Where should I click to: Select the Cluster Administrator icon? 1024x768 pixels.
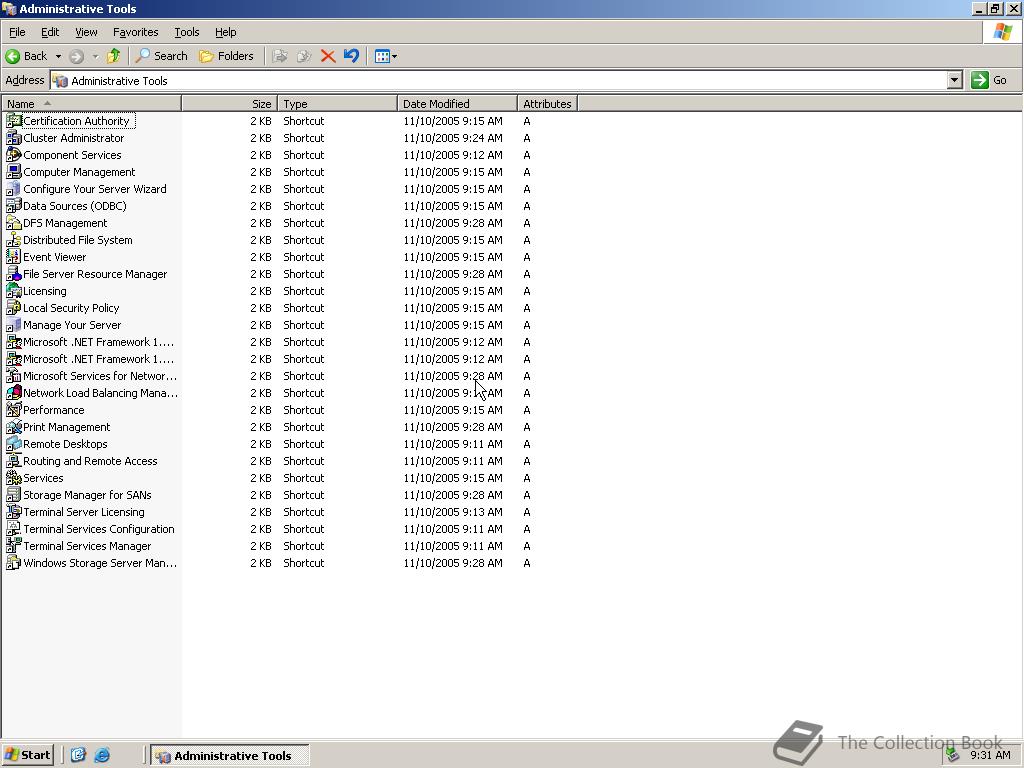tap(13, 138)
